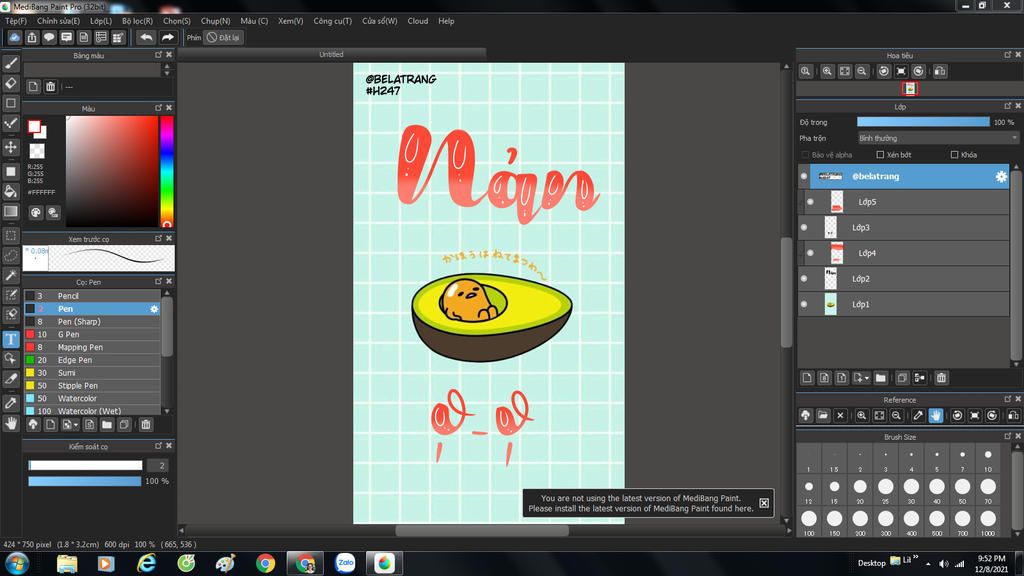Click the Undo arrow in toolbar

coord(146,37)
